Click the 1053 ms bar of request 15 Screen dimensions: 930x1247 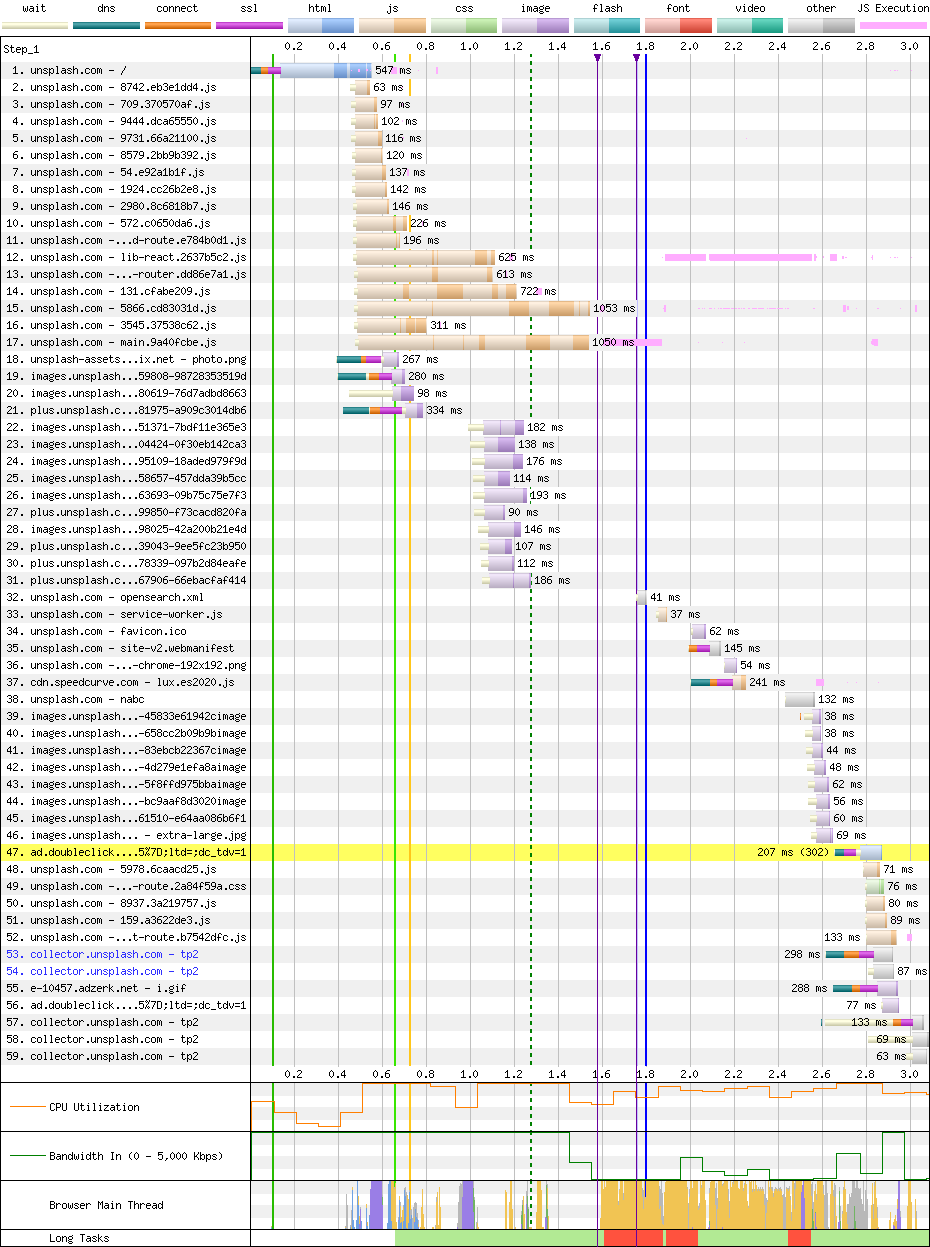pyautogui.click(x=472, y=309)
